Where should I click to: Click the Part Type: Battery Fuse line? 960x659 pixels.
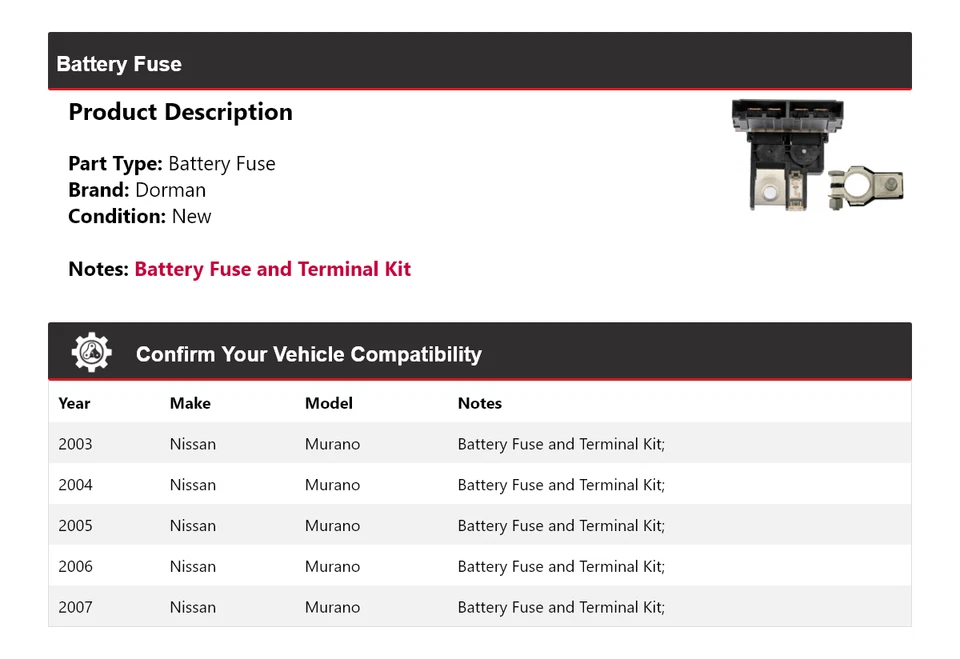(x=172, y=164)
